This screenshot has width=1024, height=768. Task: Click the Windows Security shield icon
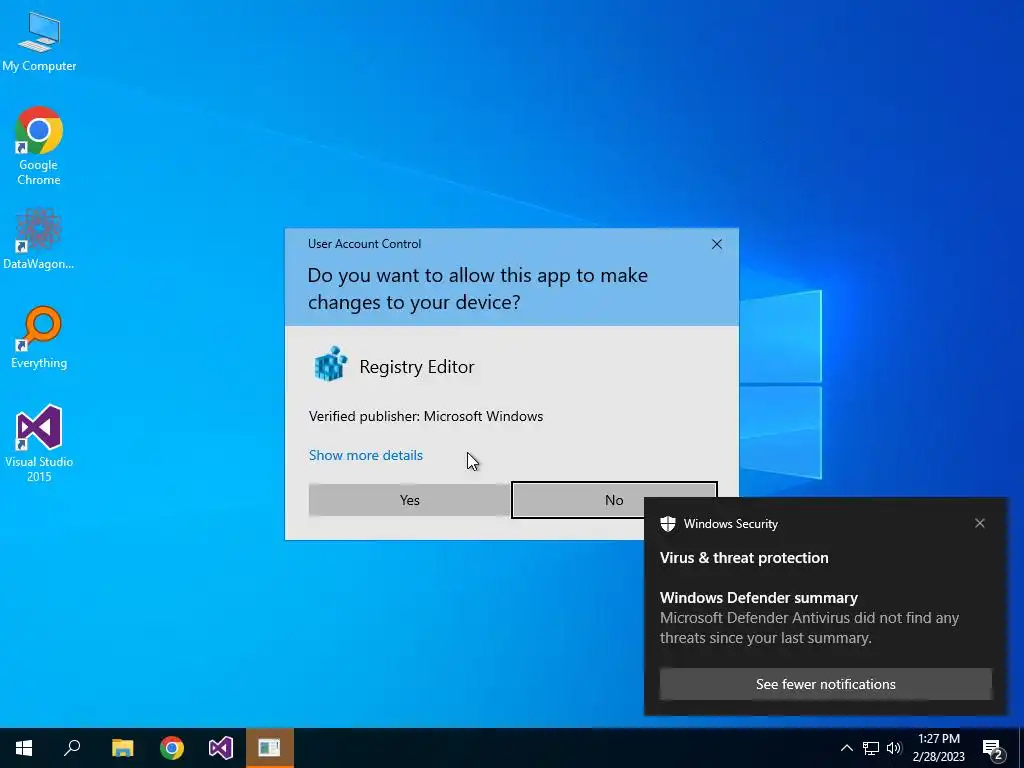point(667,524)
